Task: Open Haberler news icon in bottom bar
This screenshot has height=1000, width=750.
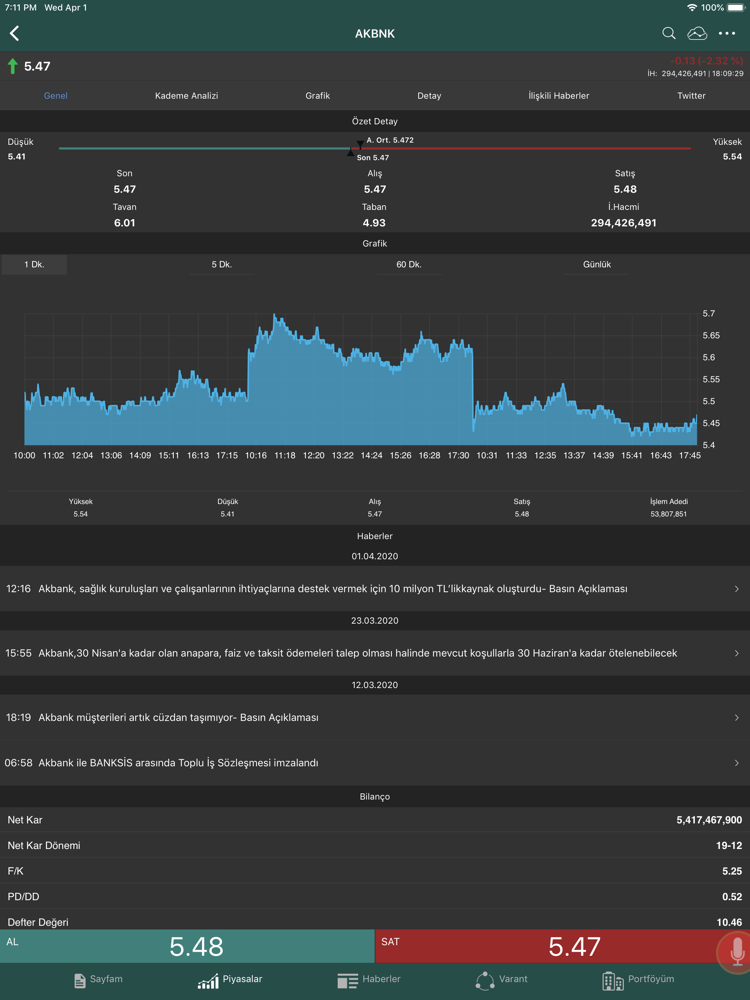Action: (348, 980)
